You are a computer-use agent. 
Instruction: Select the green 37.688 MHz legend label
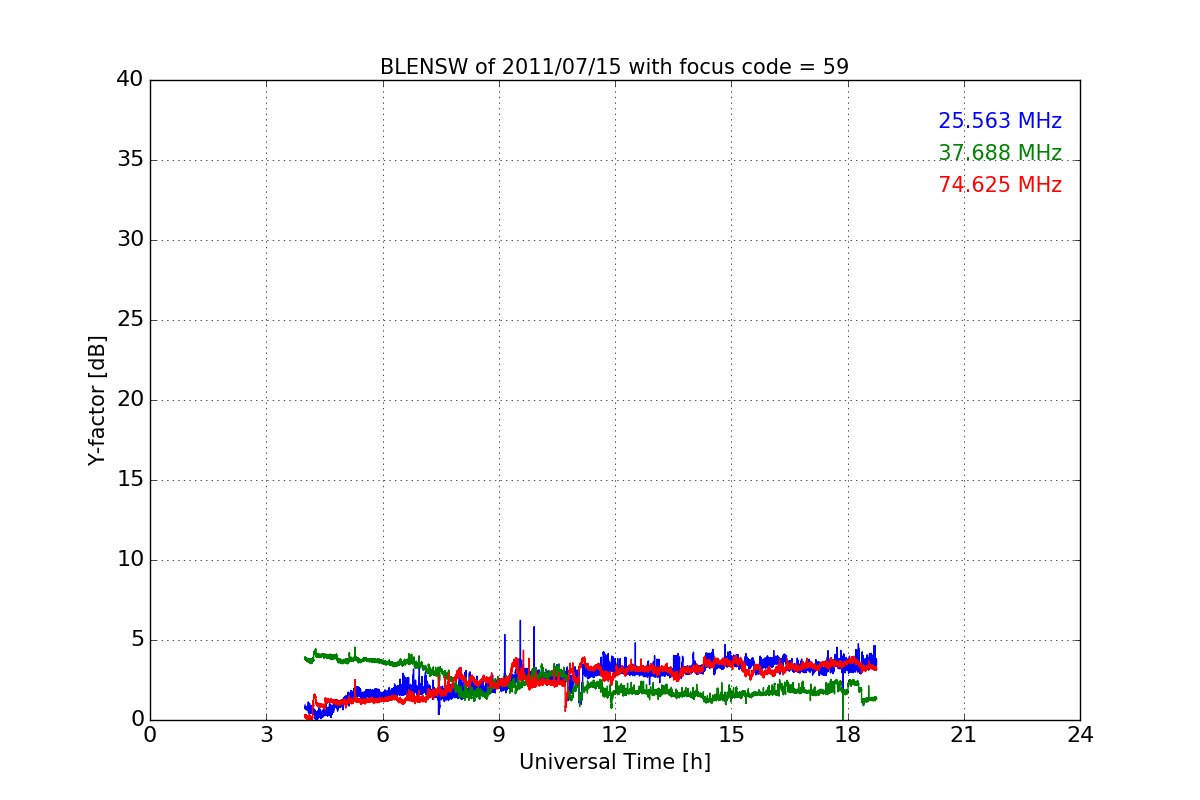1000,153
